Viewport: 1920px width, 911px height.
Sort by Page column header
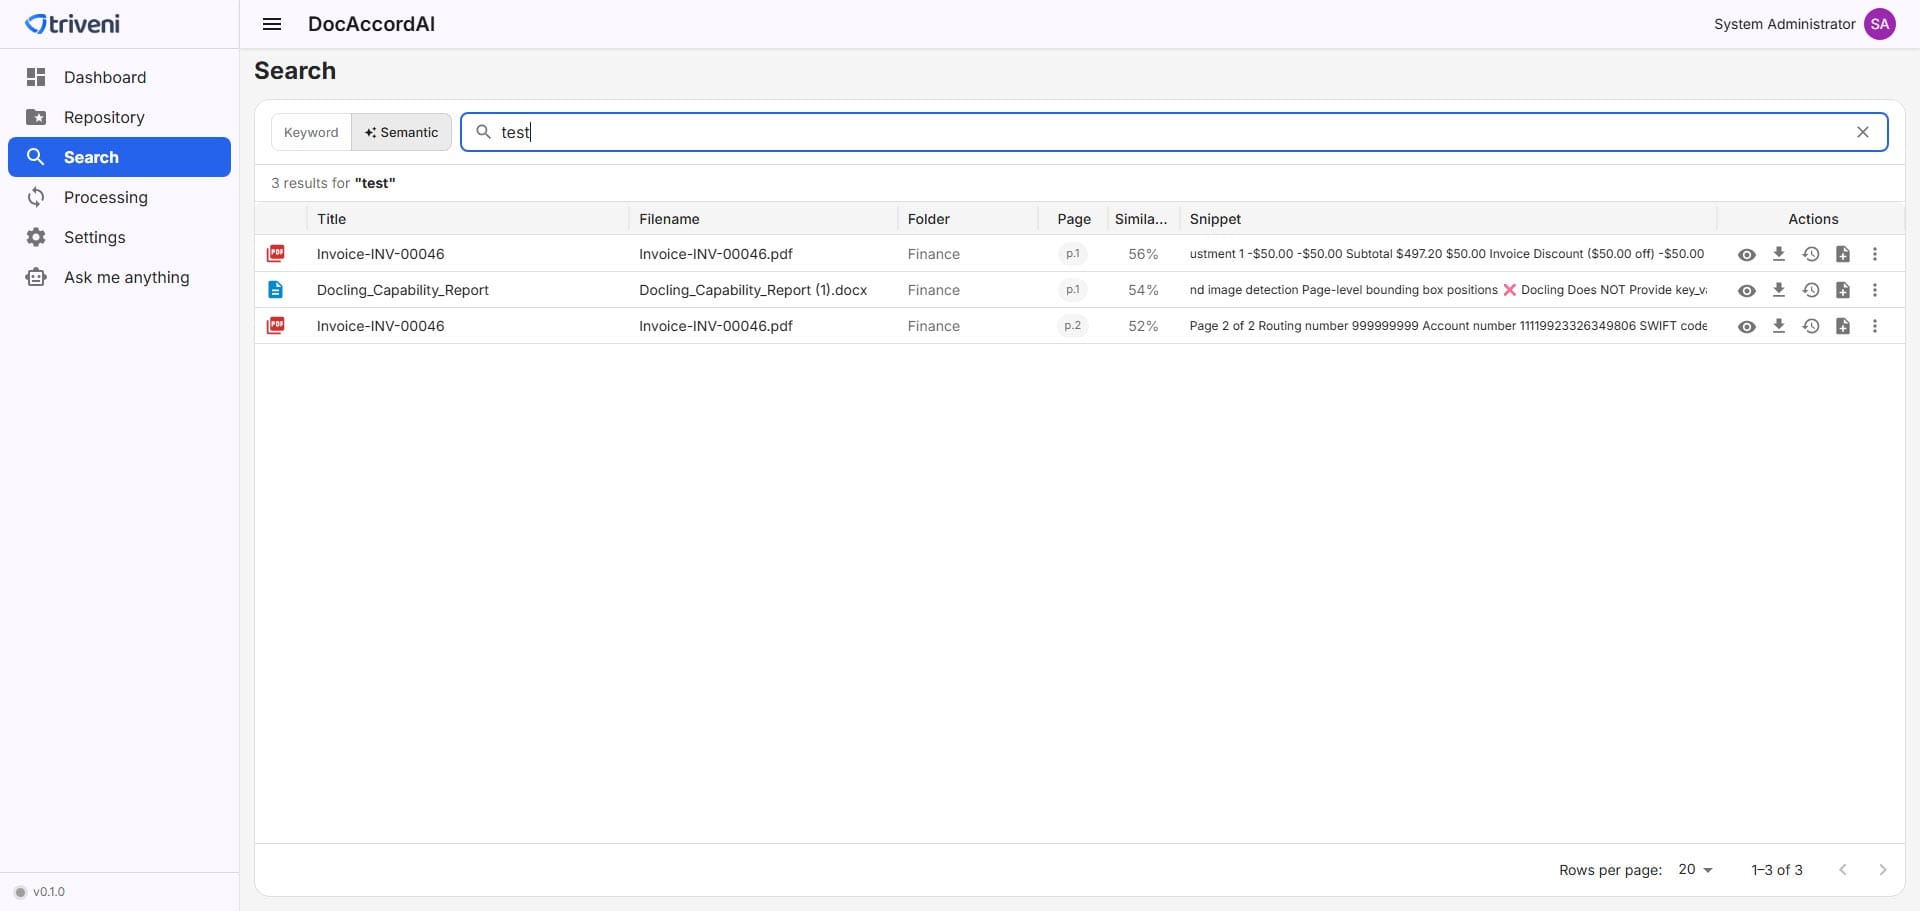point(1074,219)
